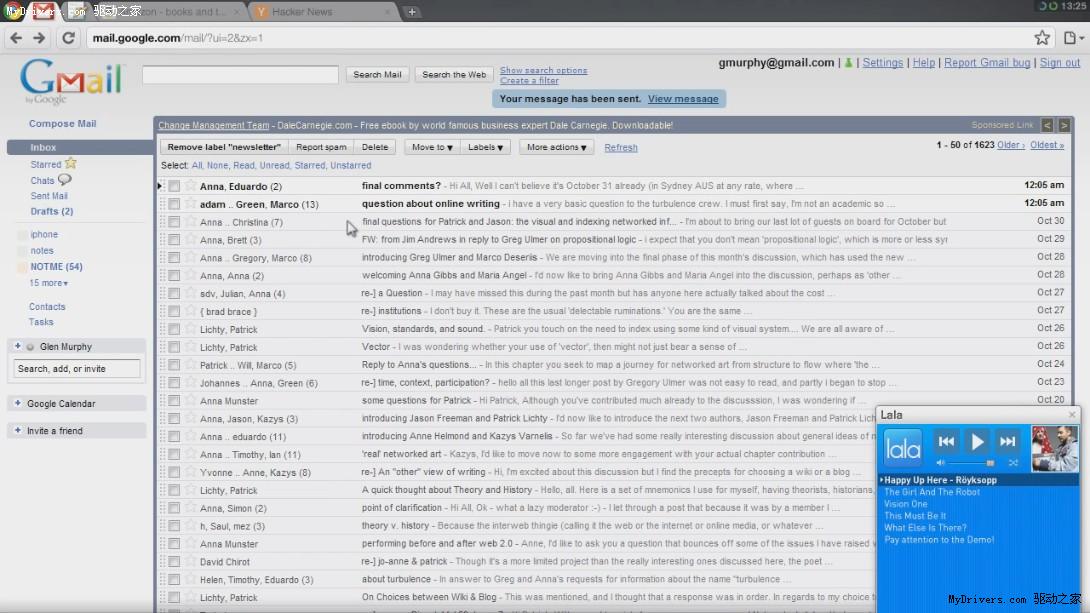
Task: Adjust the Lala volume slider
Action: [x=973, y=463]
